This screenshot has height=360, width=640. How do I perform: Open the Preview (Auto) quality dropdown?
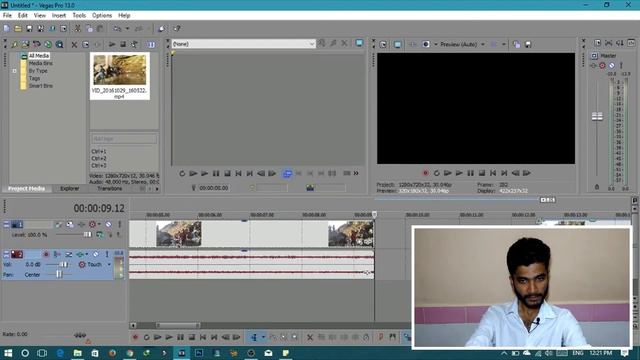click(x=483, y=44)
